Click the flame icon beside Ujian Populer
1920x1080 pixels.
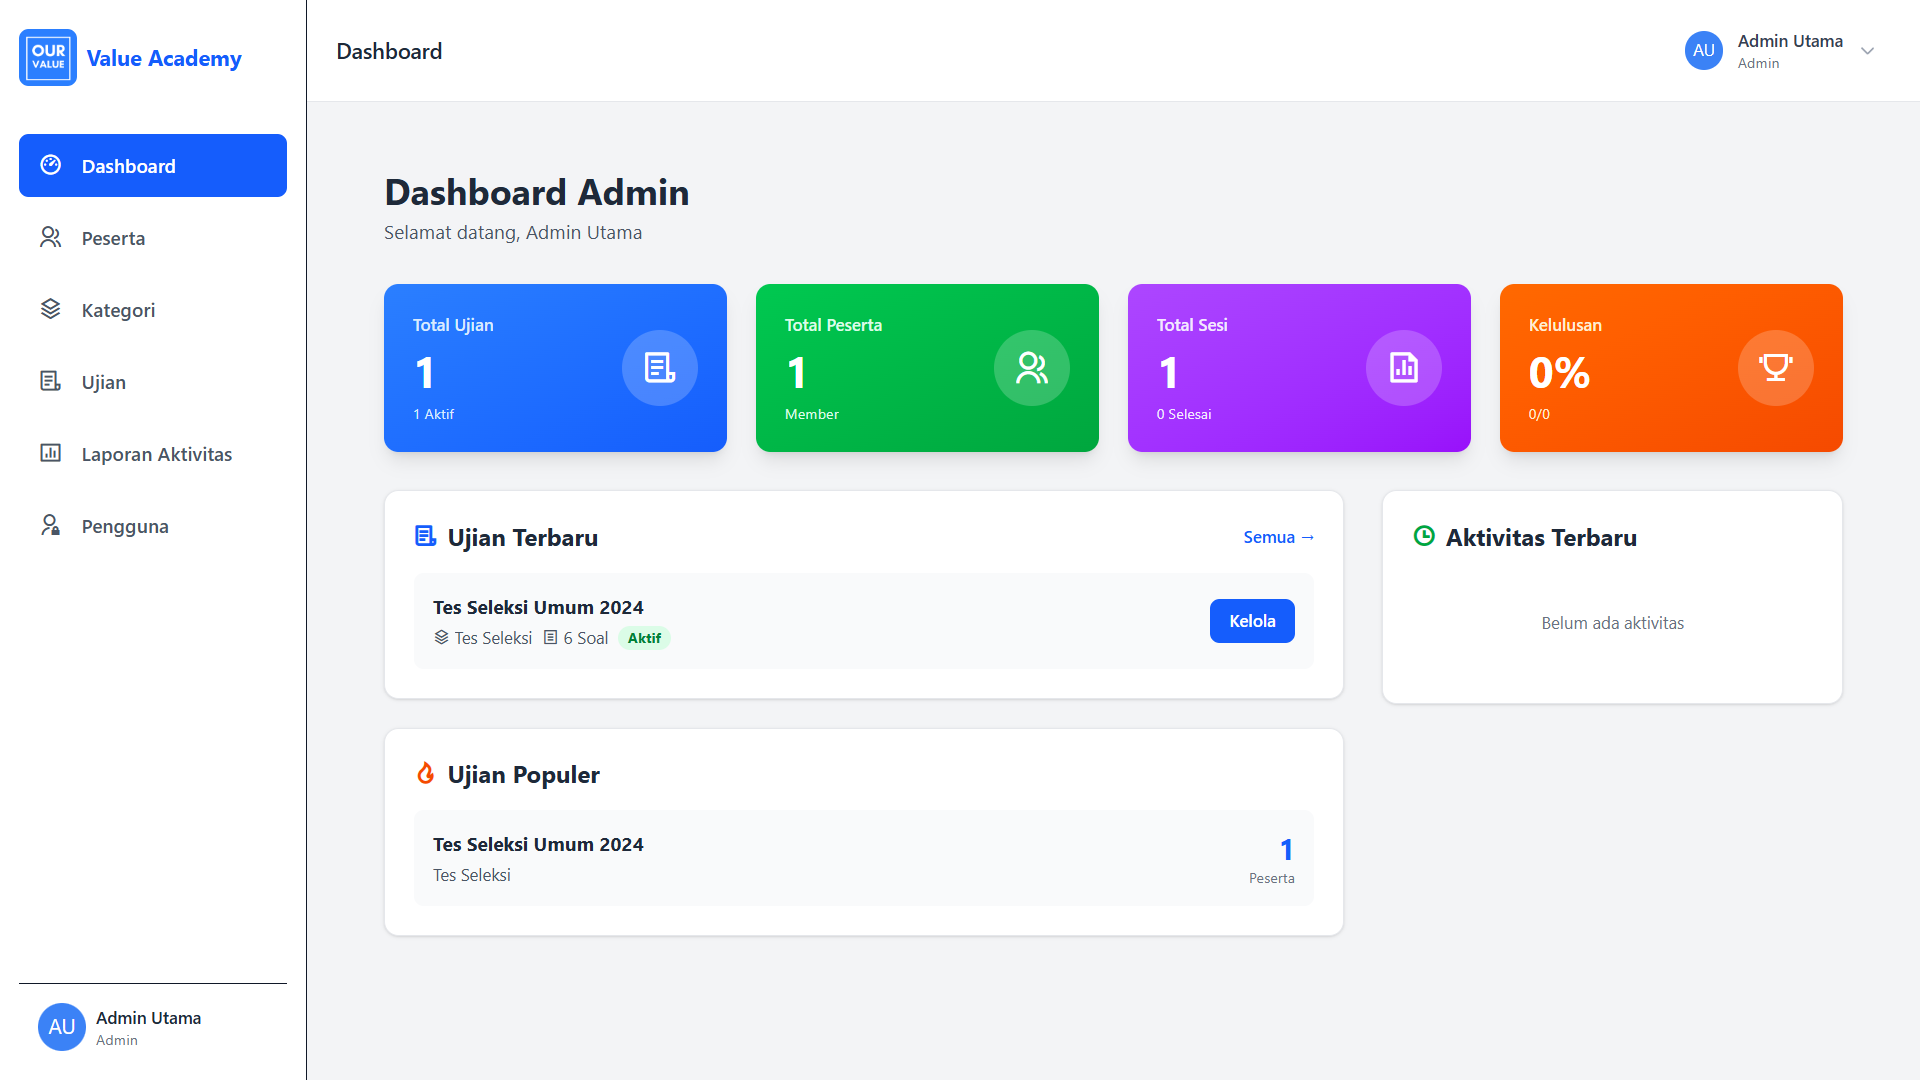tap(426, 774)
